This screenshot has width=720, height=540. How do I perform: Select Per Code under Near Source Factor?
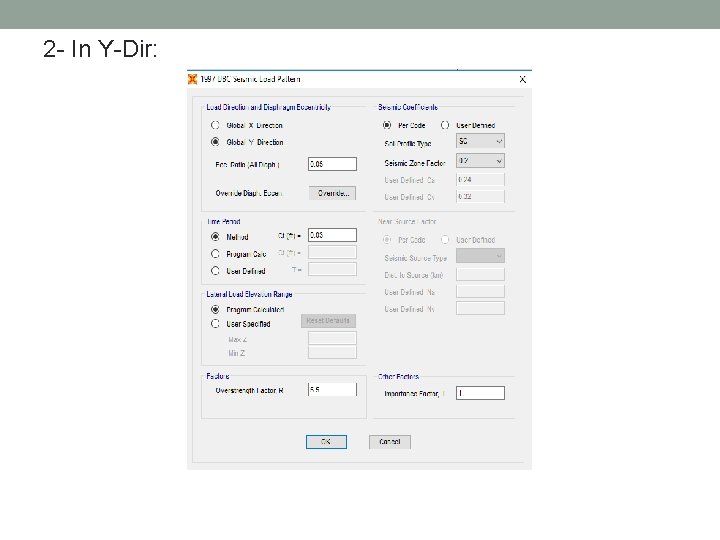(x=387, y=240)
